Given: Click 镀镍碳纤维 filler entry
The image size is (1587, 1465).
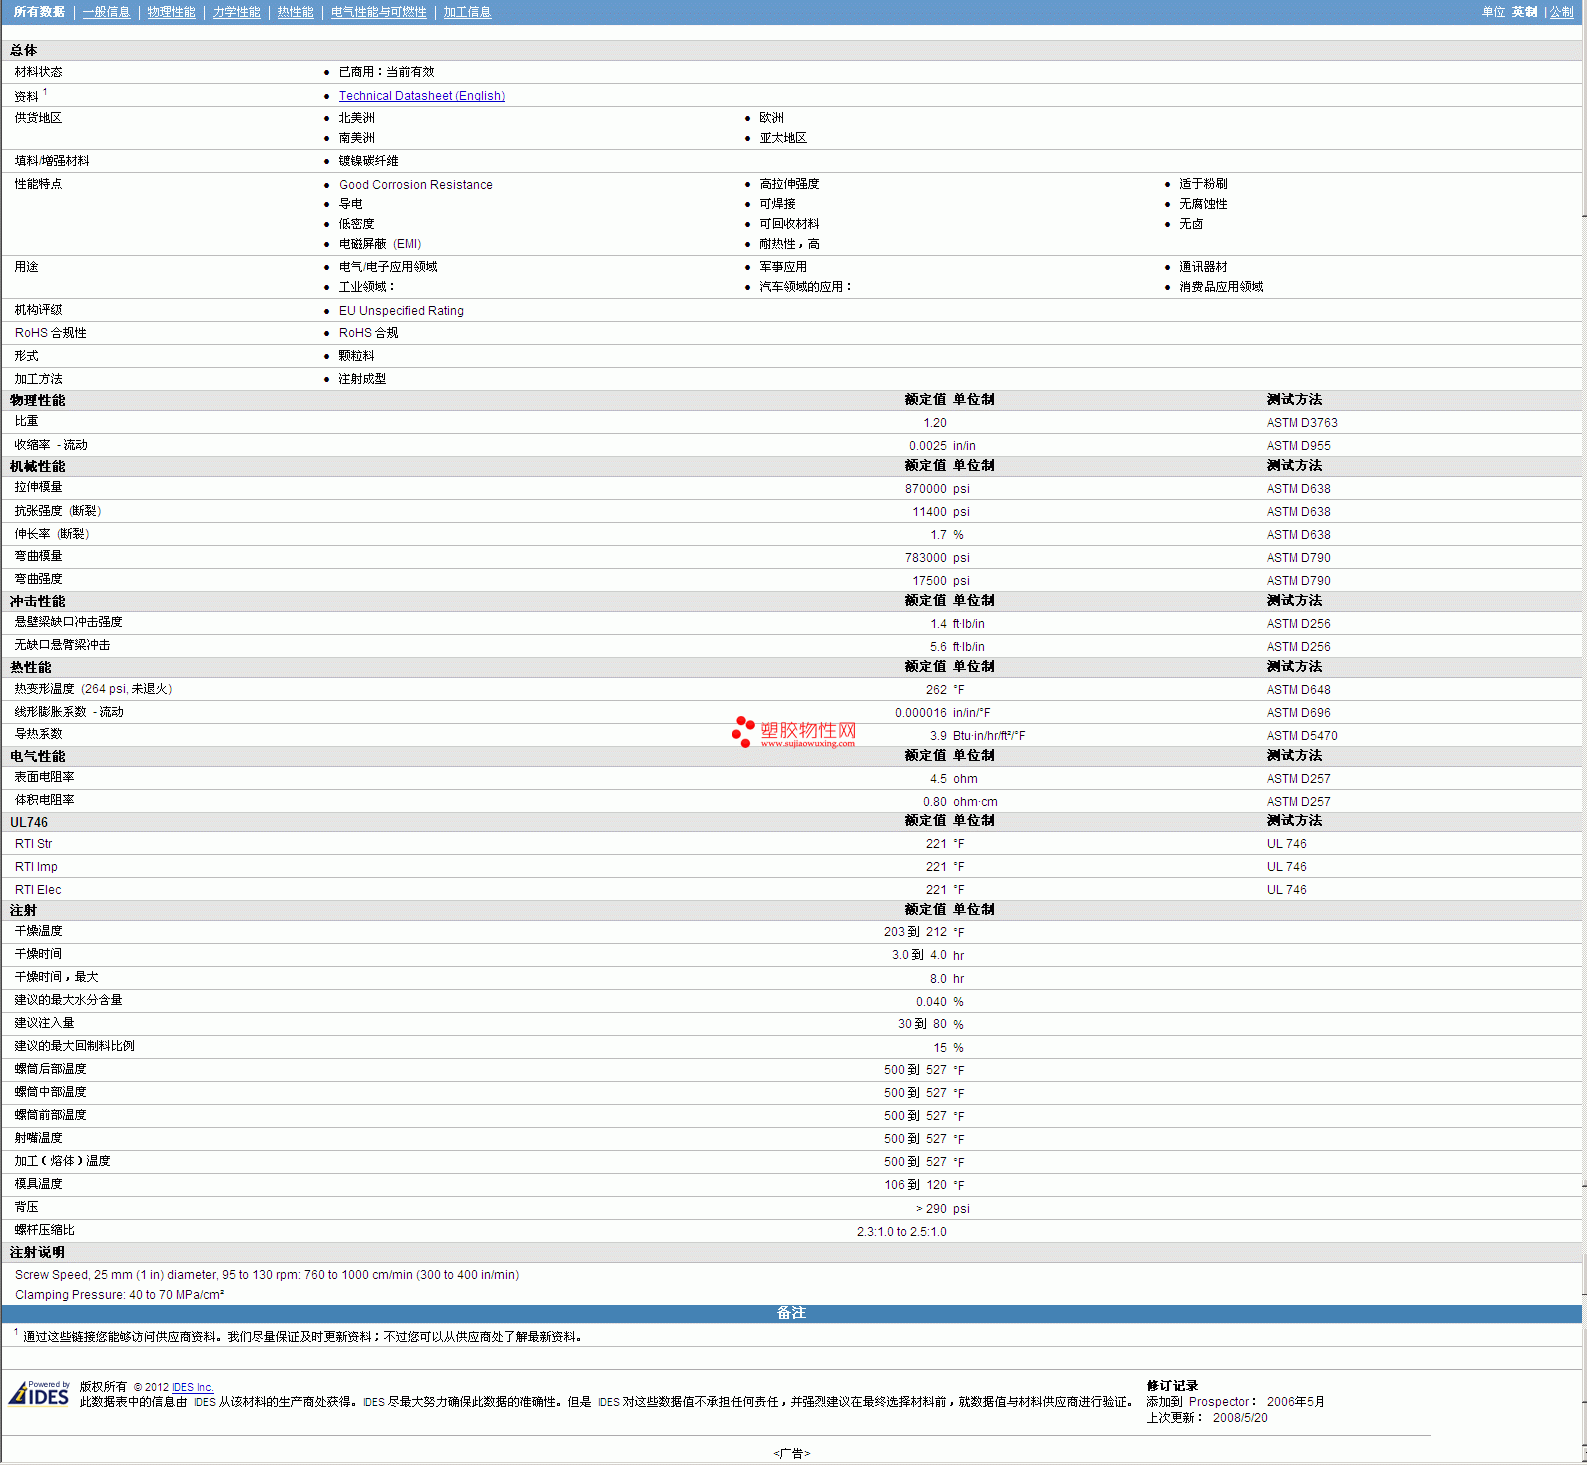Looking at the screenshot, I should pos(368,161).
